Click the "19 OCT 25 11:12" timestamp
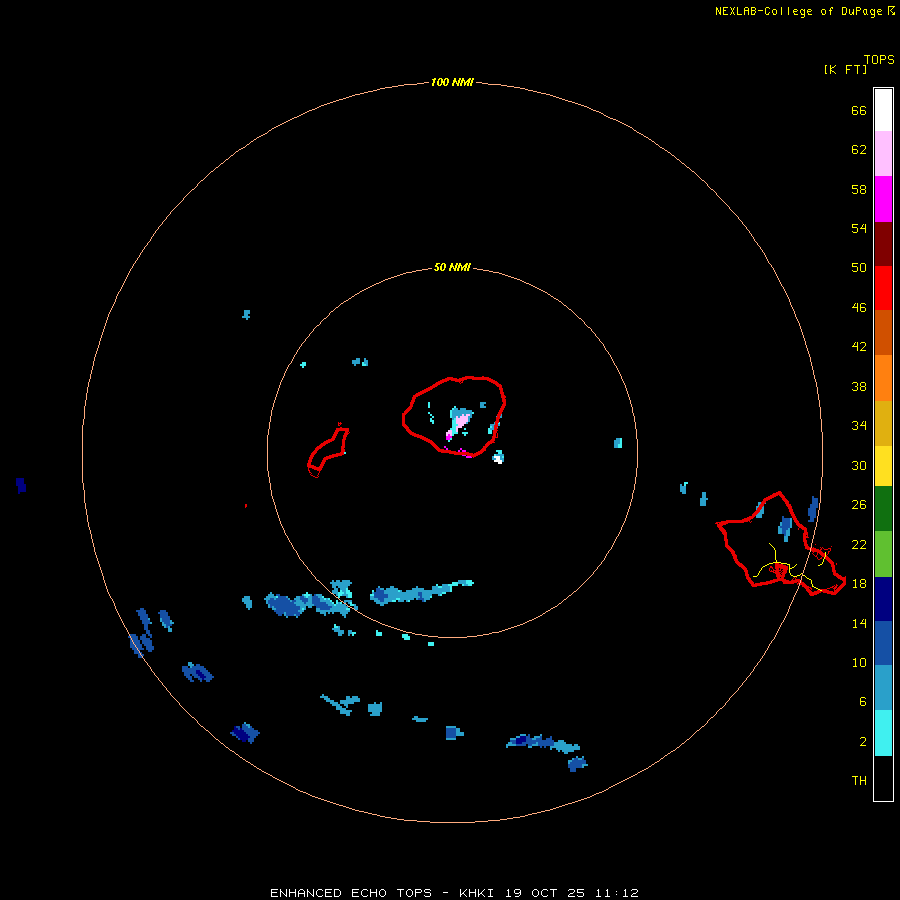900x900 pixels. [572, 893]
